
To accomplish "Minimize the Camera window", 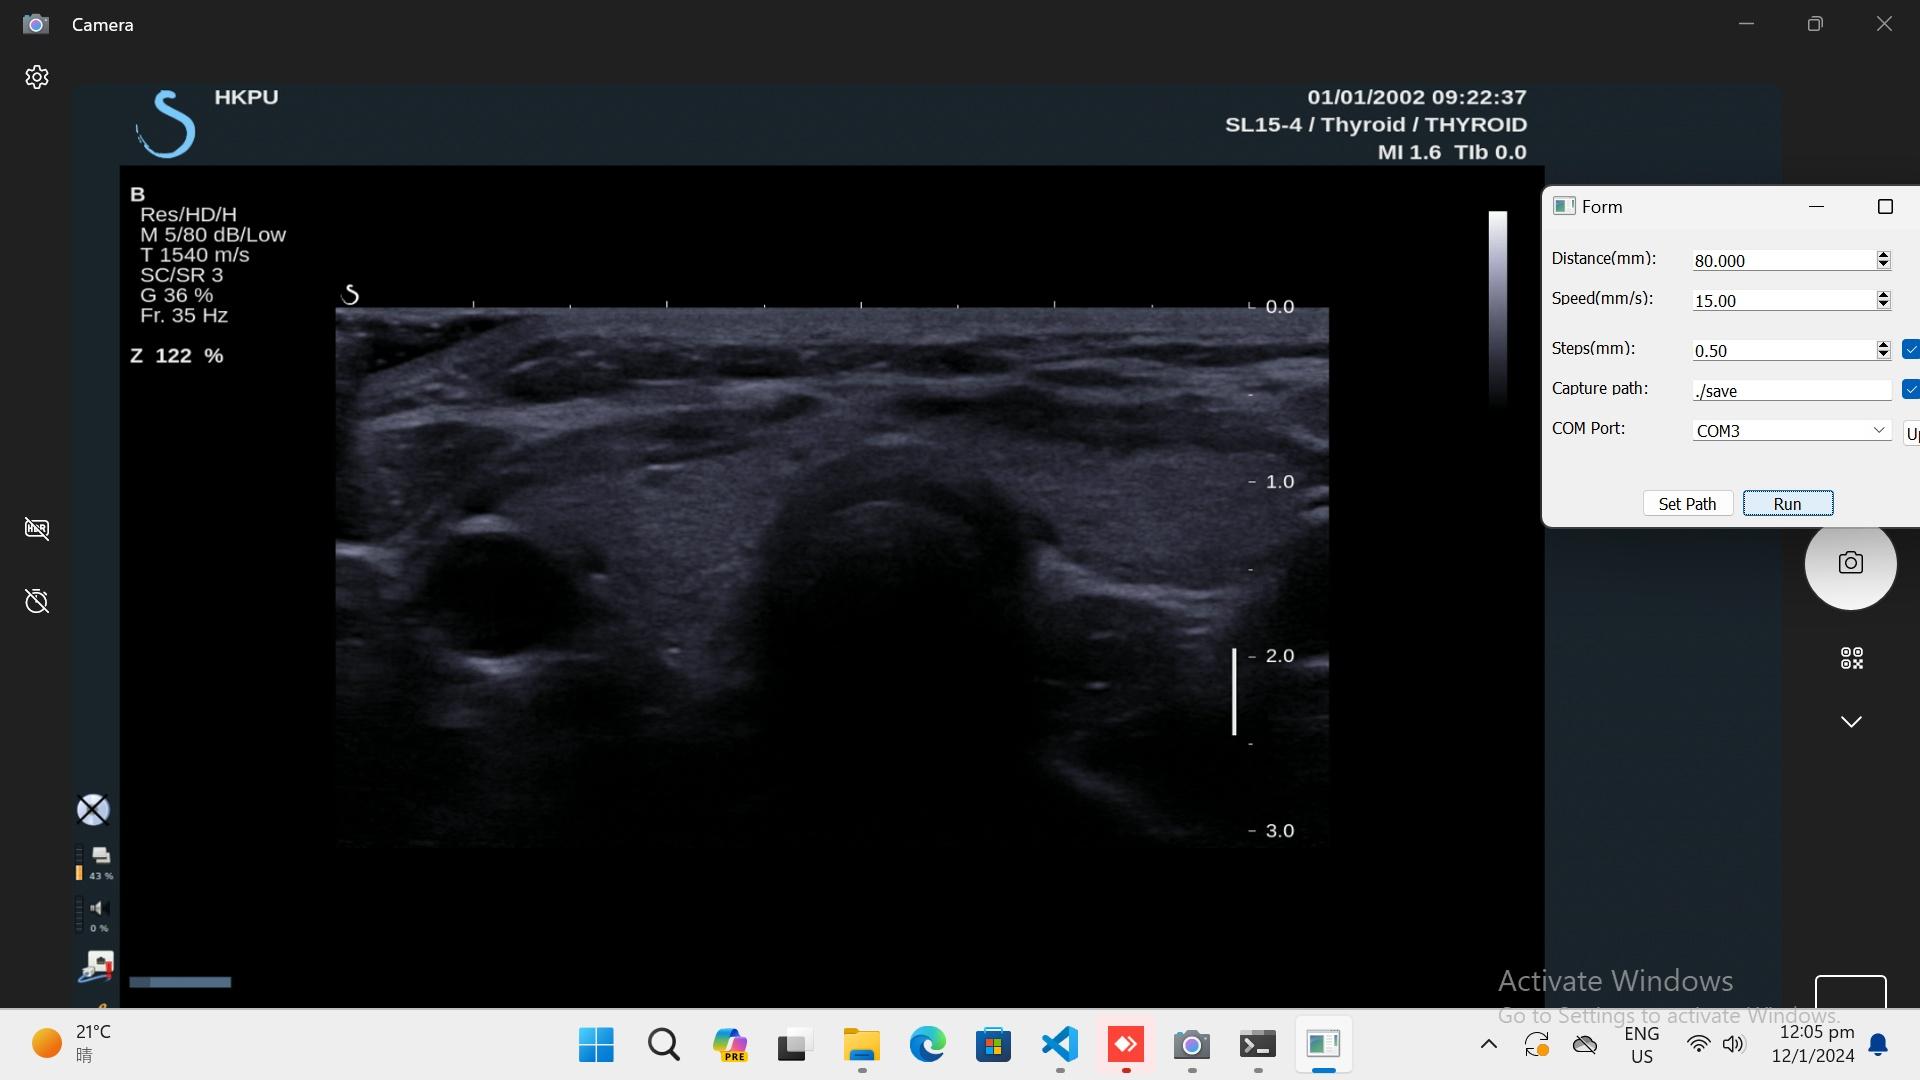I will tap(1747, 24).
